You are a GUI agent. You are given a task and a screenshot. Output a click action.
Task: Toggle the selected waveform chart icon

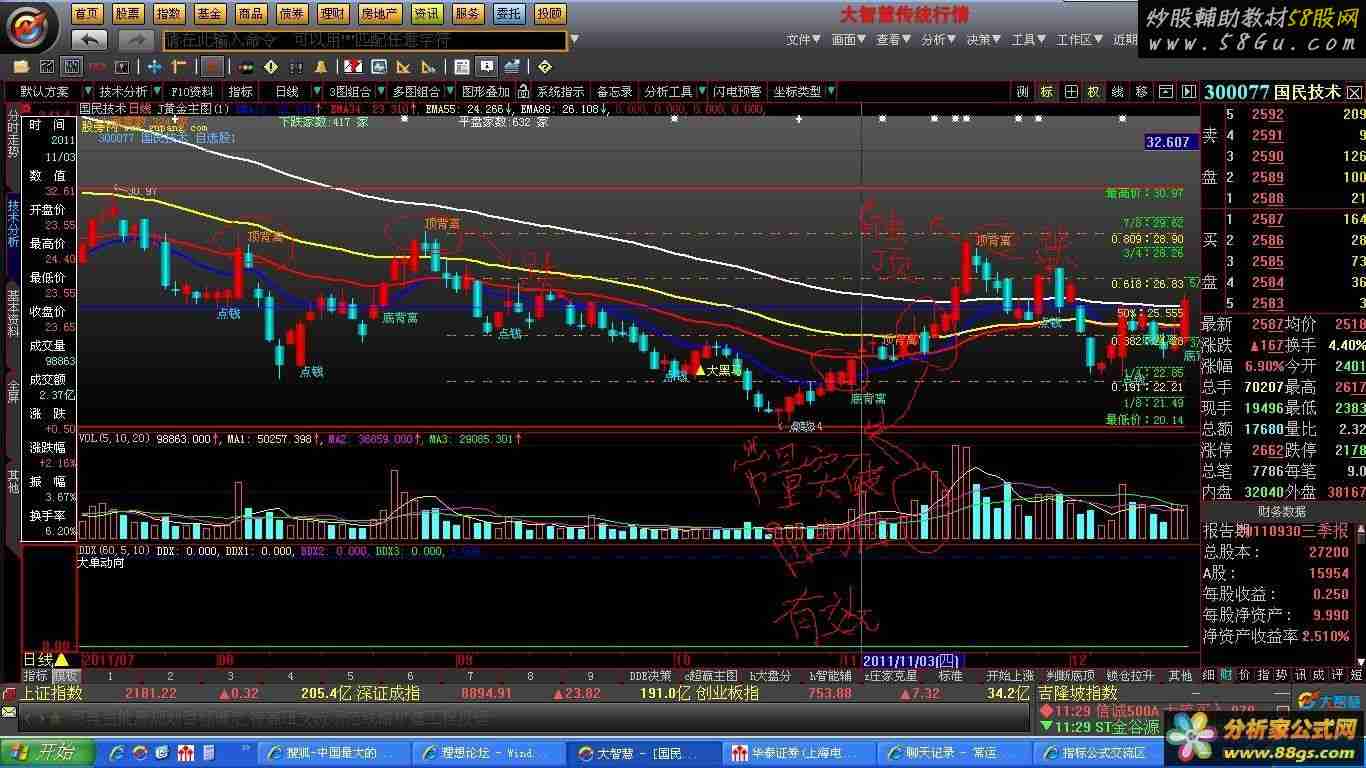[72, 67]
